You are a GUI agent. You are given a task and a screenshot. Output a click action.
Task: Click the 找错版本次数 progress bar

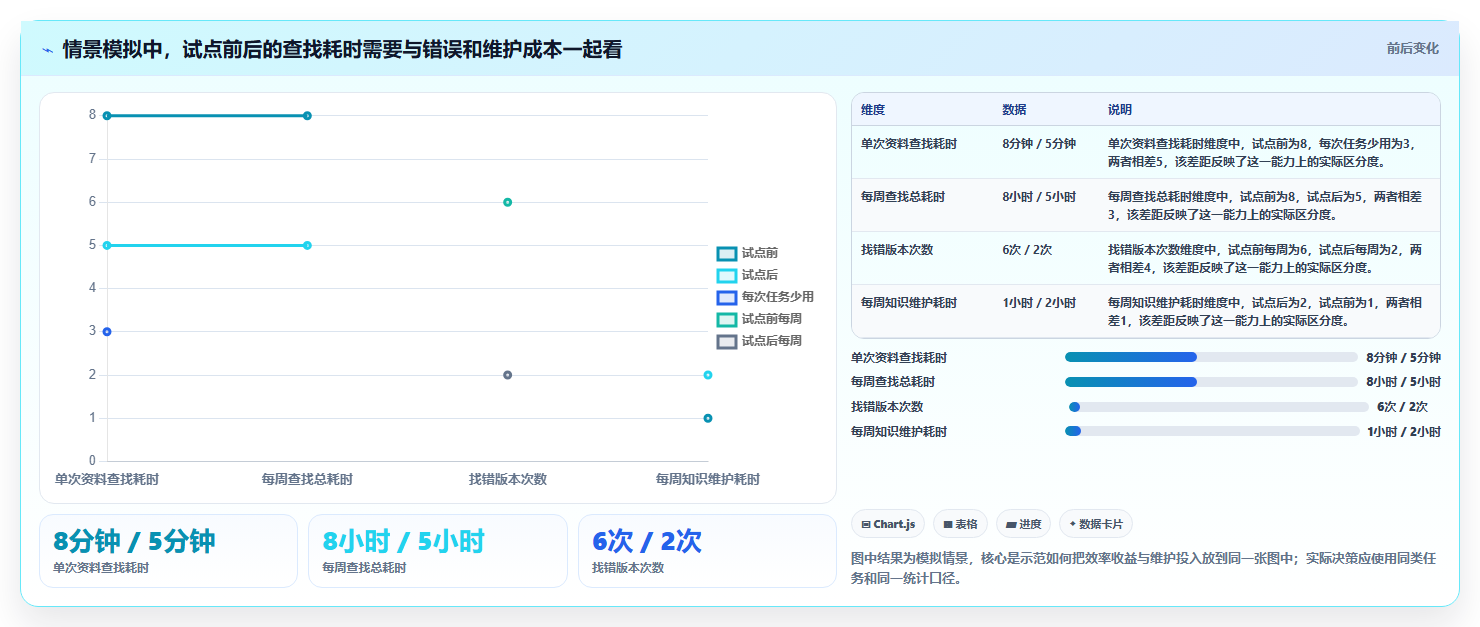point(1217,407)
